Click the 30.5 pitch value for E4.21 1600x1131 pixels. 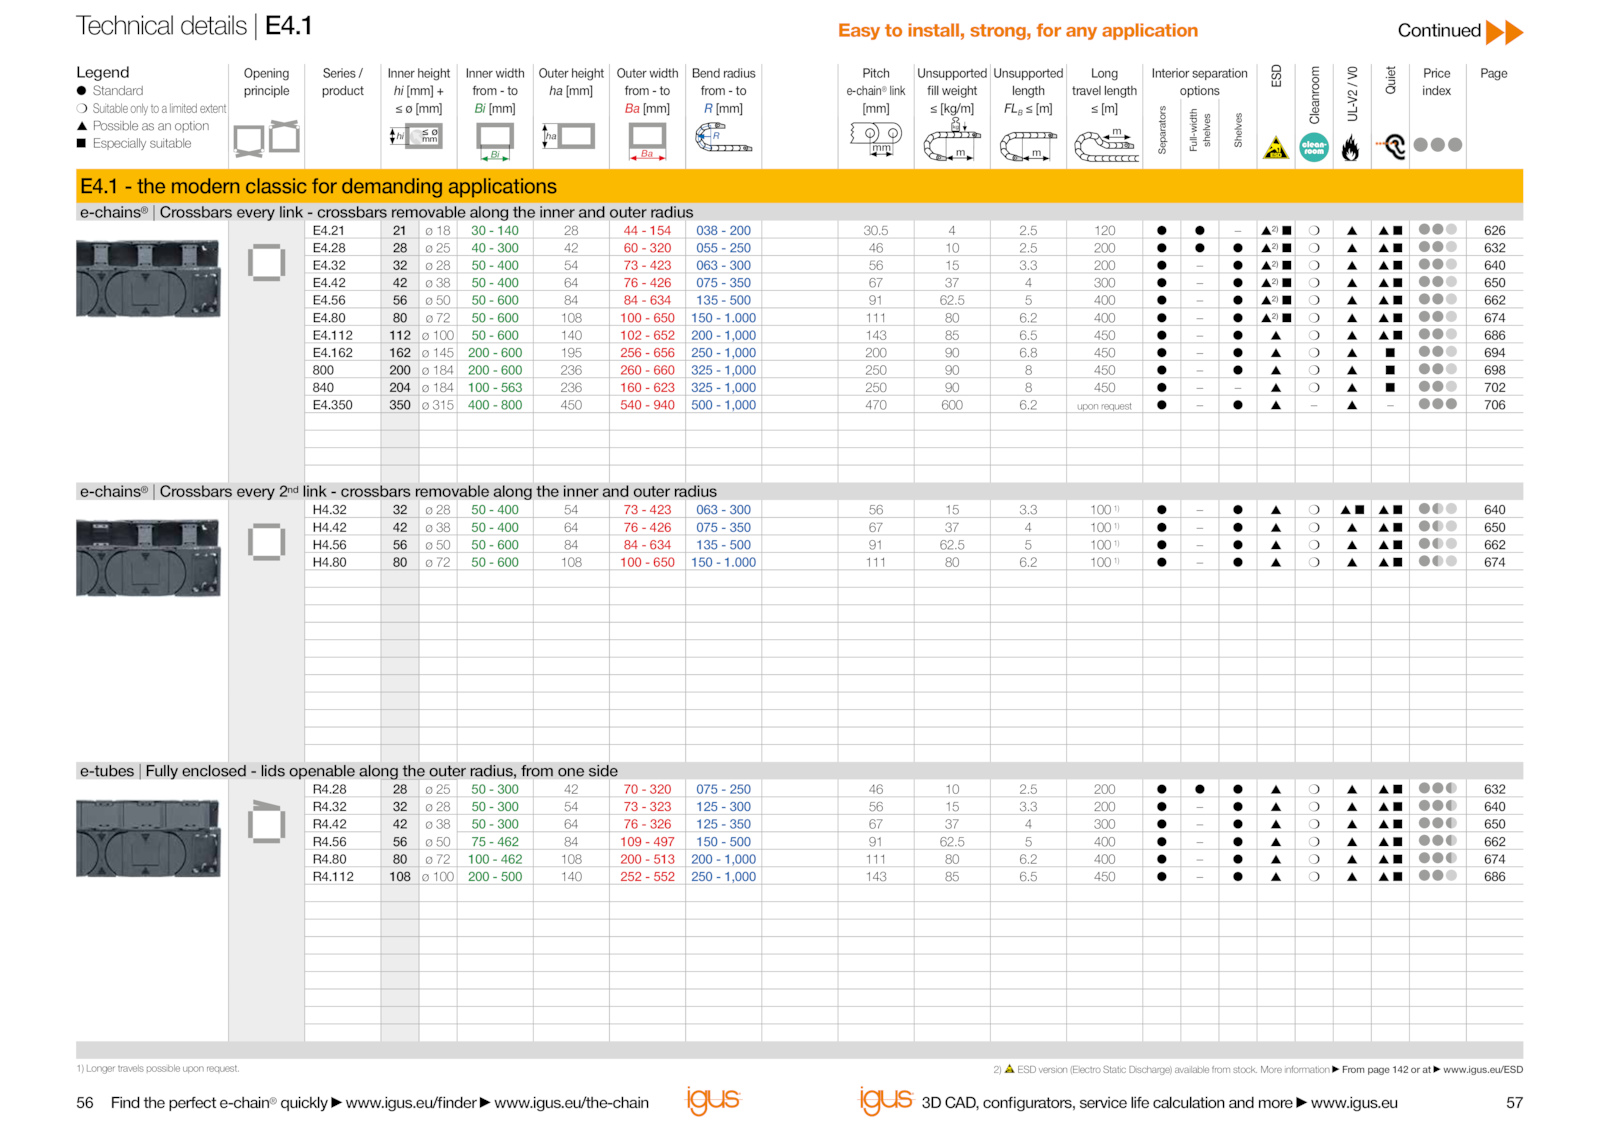875,231
